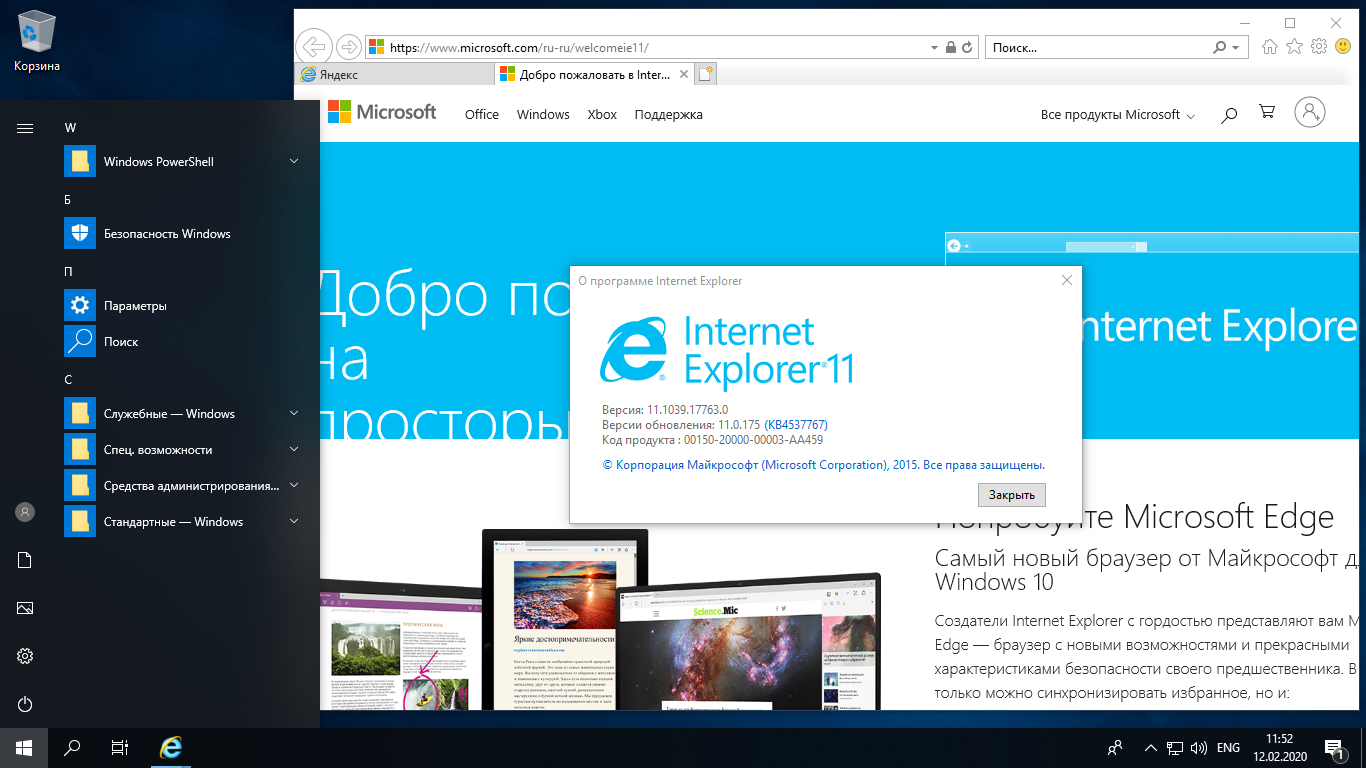Click the search magnifier on Microsoft page
Viewport: 1366px width, 768px height.
point(1229,115)
